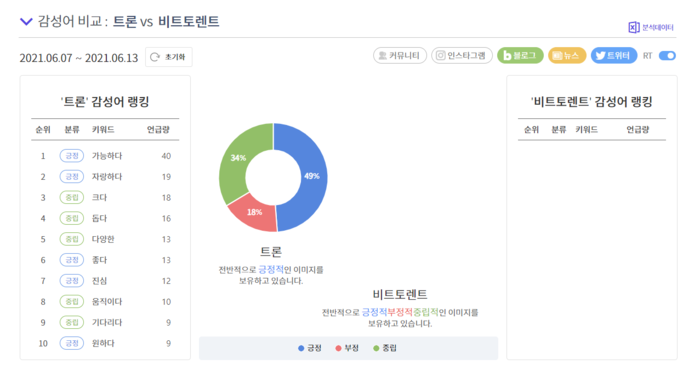Click 중립 badge beside 크다

click(72, 197)
